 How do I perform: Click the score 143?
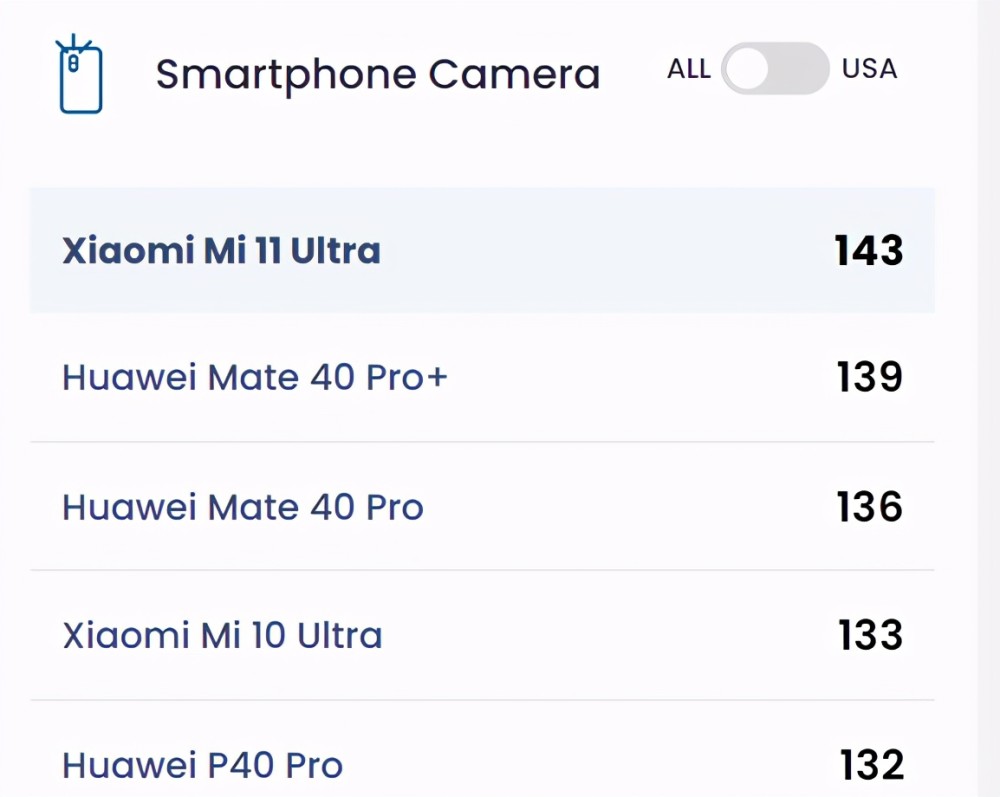pyautogui.click(x=869, y=251)
